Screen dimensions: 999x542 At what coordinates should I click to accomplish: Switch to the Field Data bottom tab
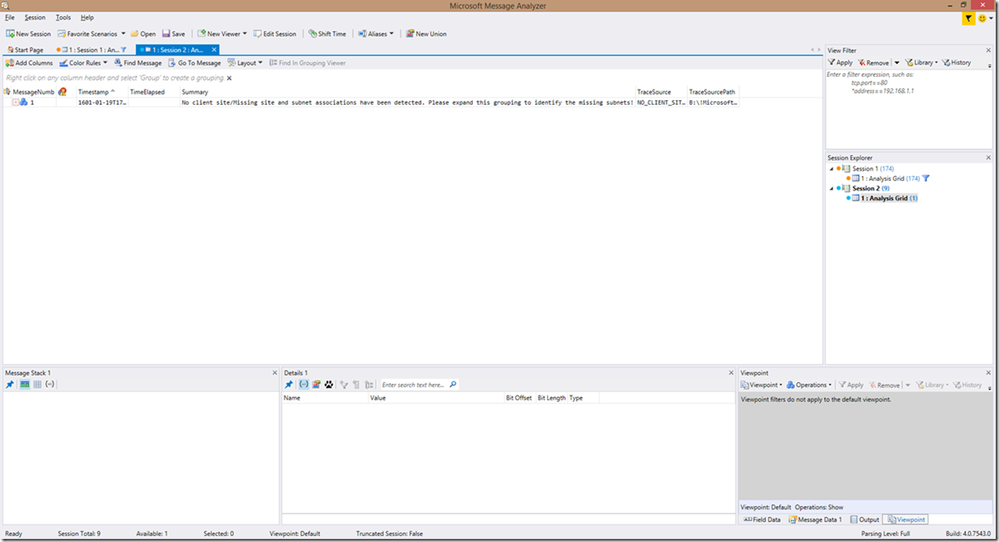(x=762, y=520)
